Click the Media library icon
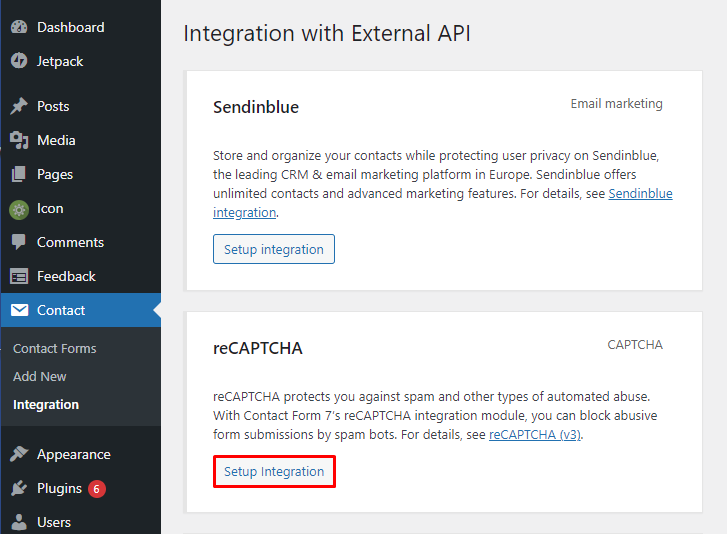Screen dimensions: 727x534 pyautogui.click(x=19, y=140)
